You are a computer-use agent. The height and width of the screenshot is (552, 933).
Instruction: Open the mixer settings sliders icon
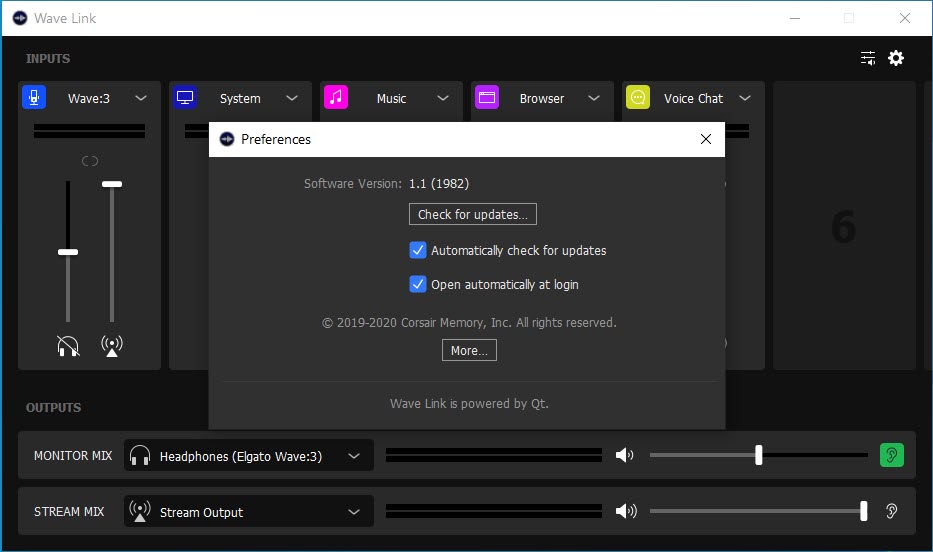[868, 58]
